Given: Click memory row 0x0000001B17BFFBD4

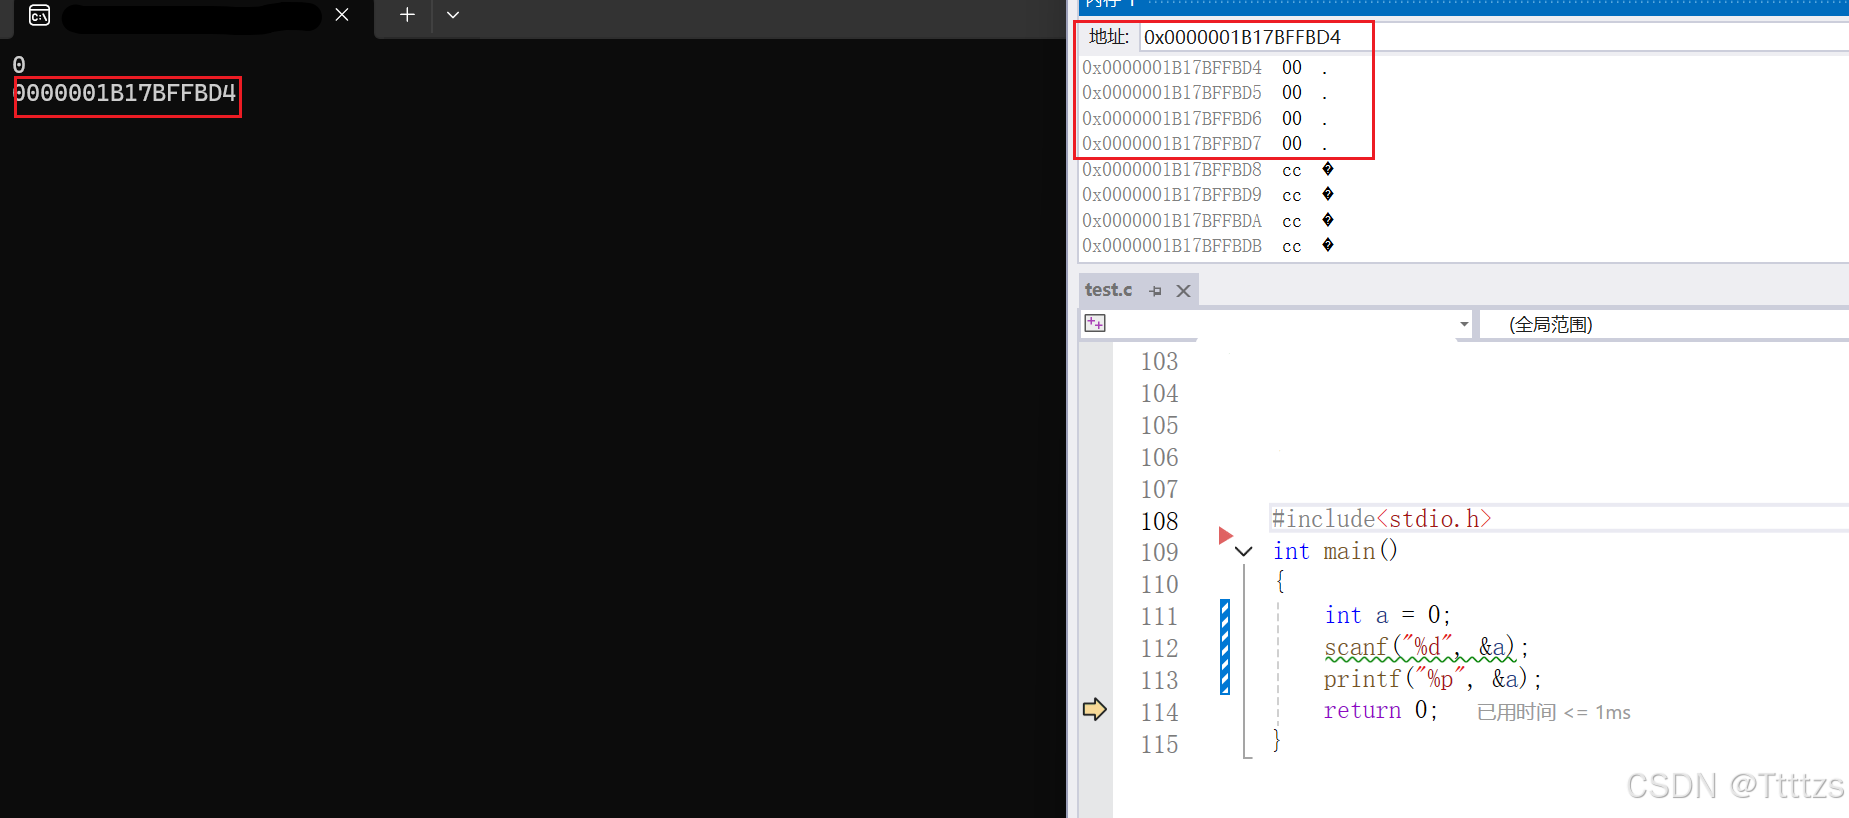Looking at the screenshot, I should point(1206,68).
